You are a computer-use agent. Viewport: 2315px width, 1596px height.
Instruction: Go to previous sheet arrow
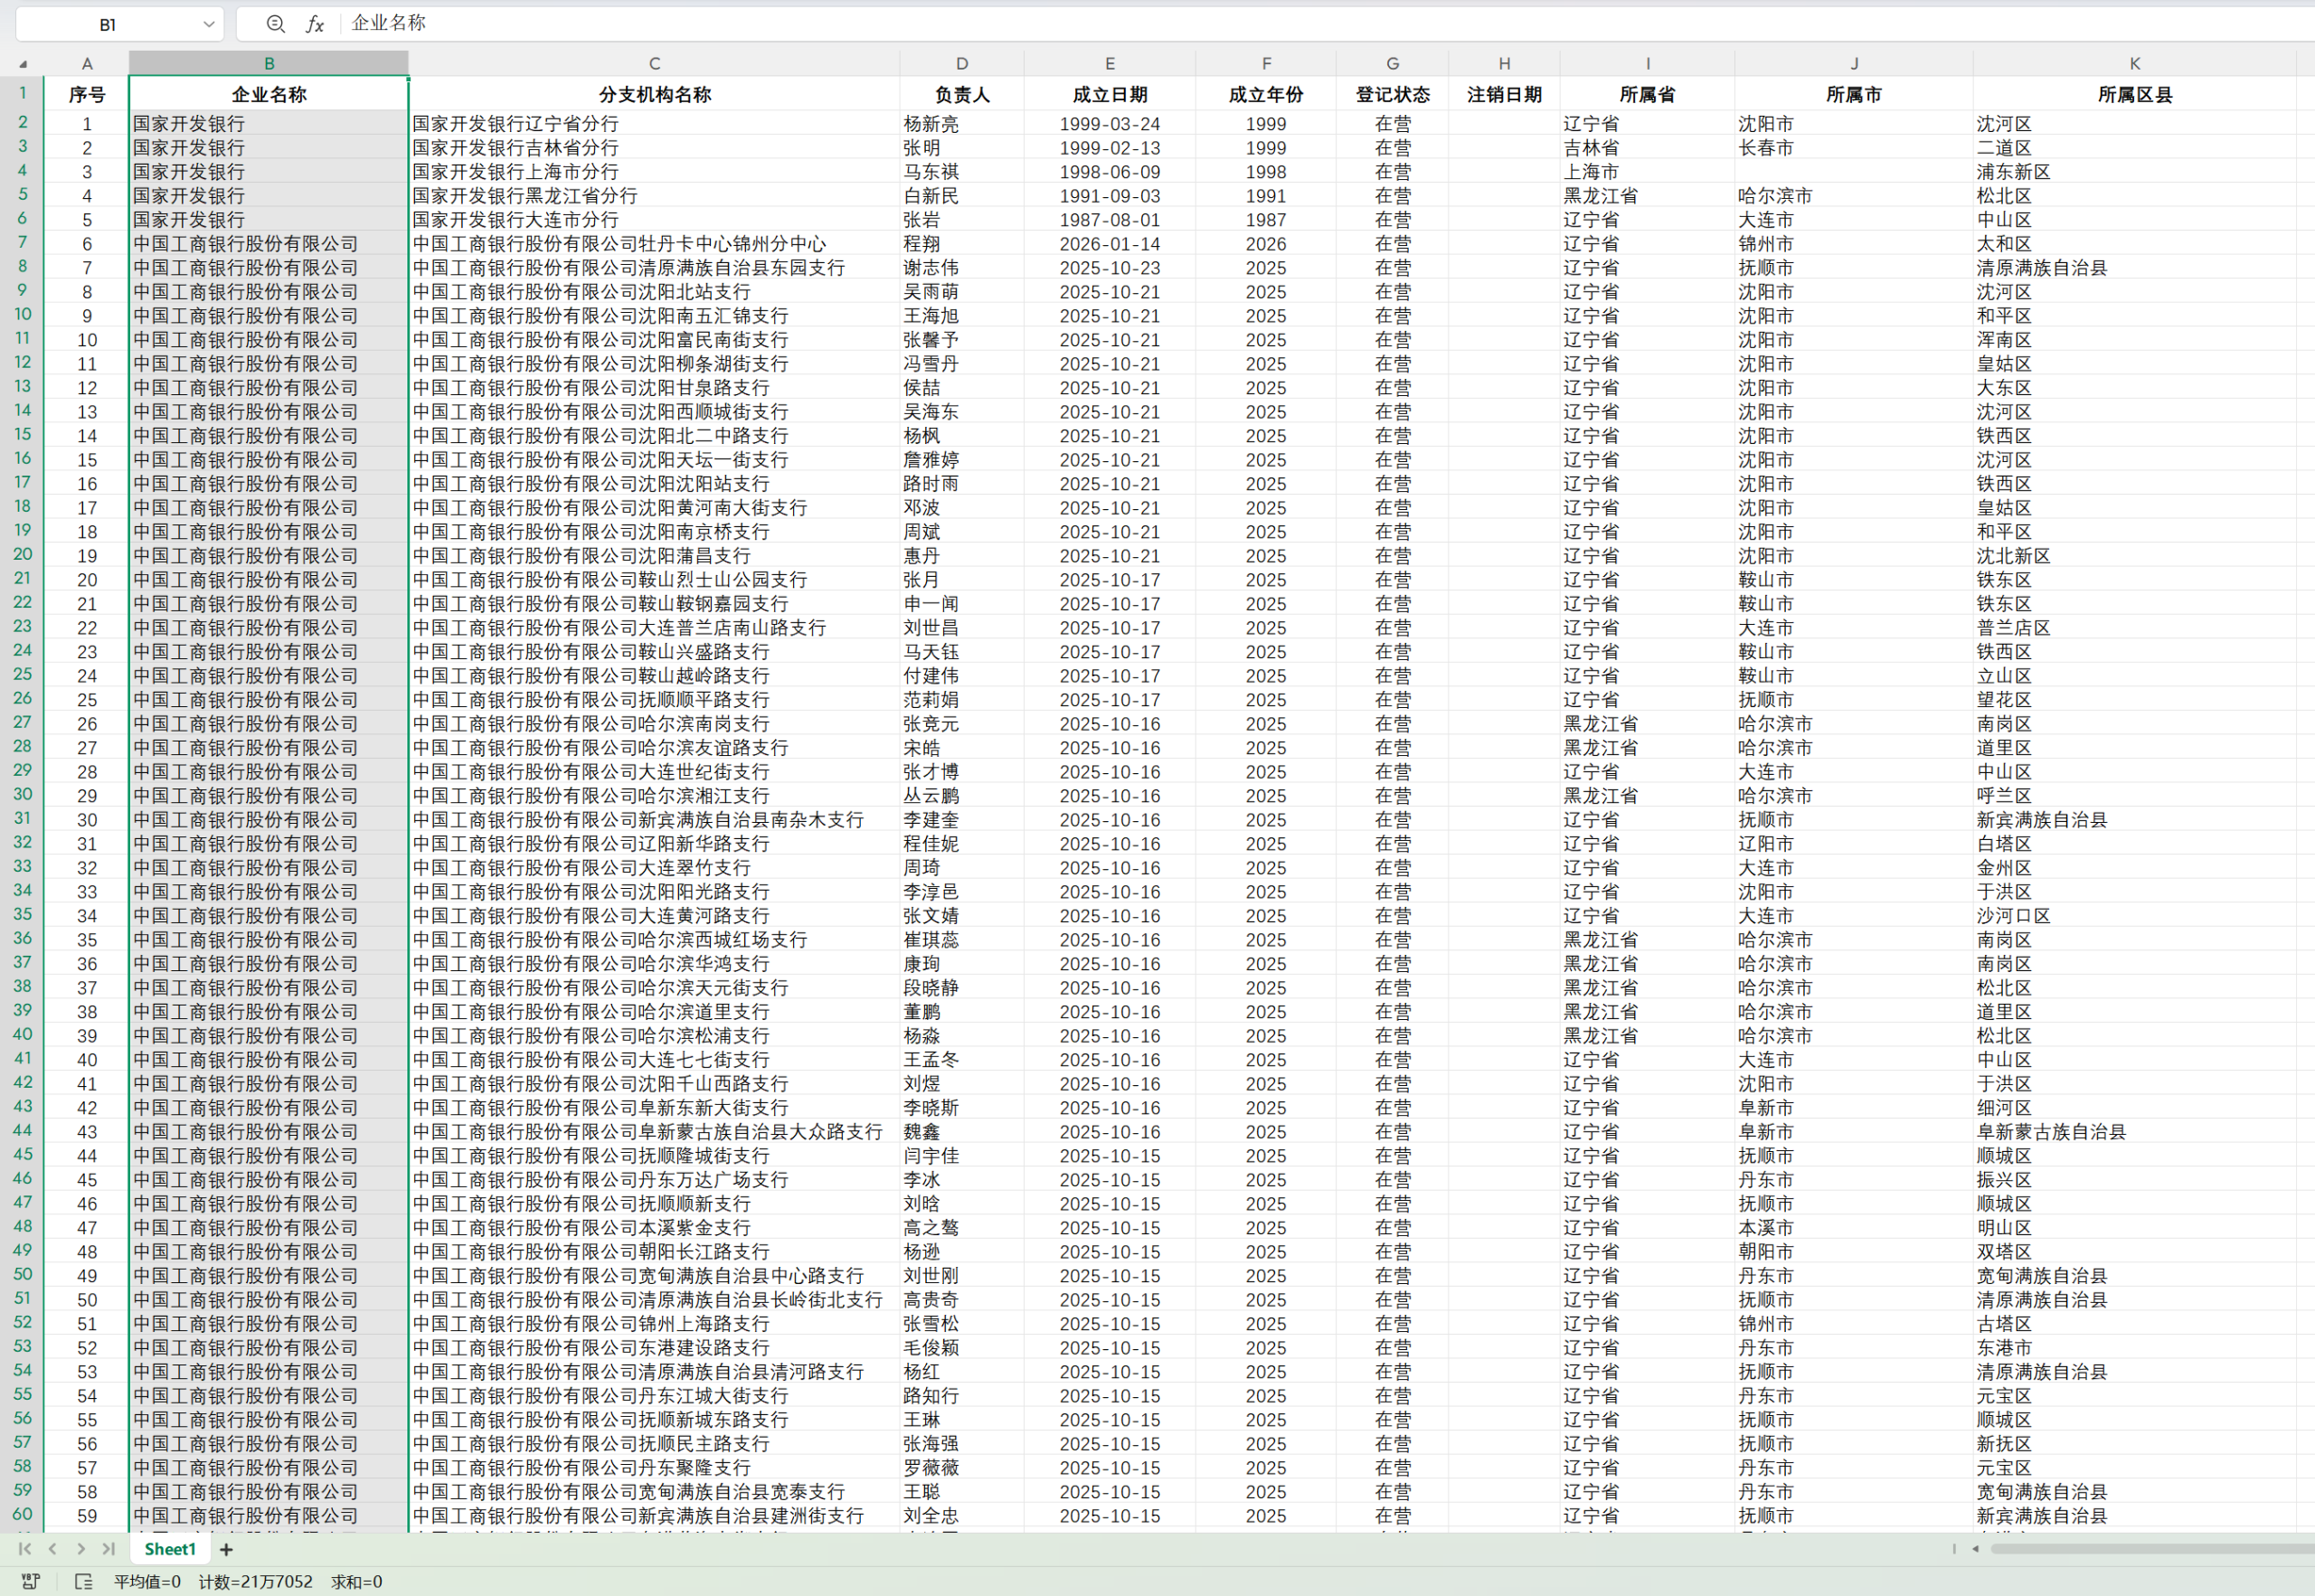click(x=53, y=1549)
